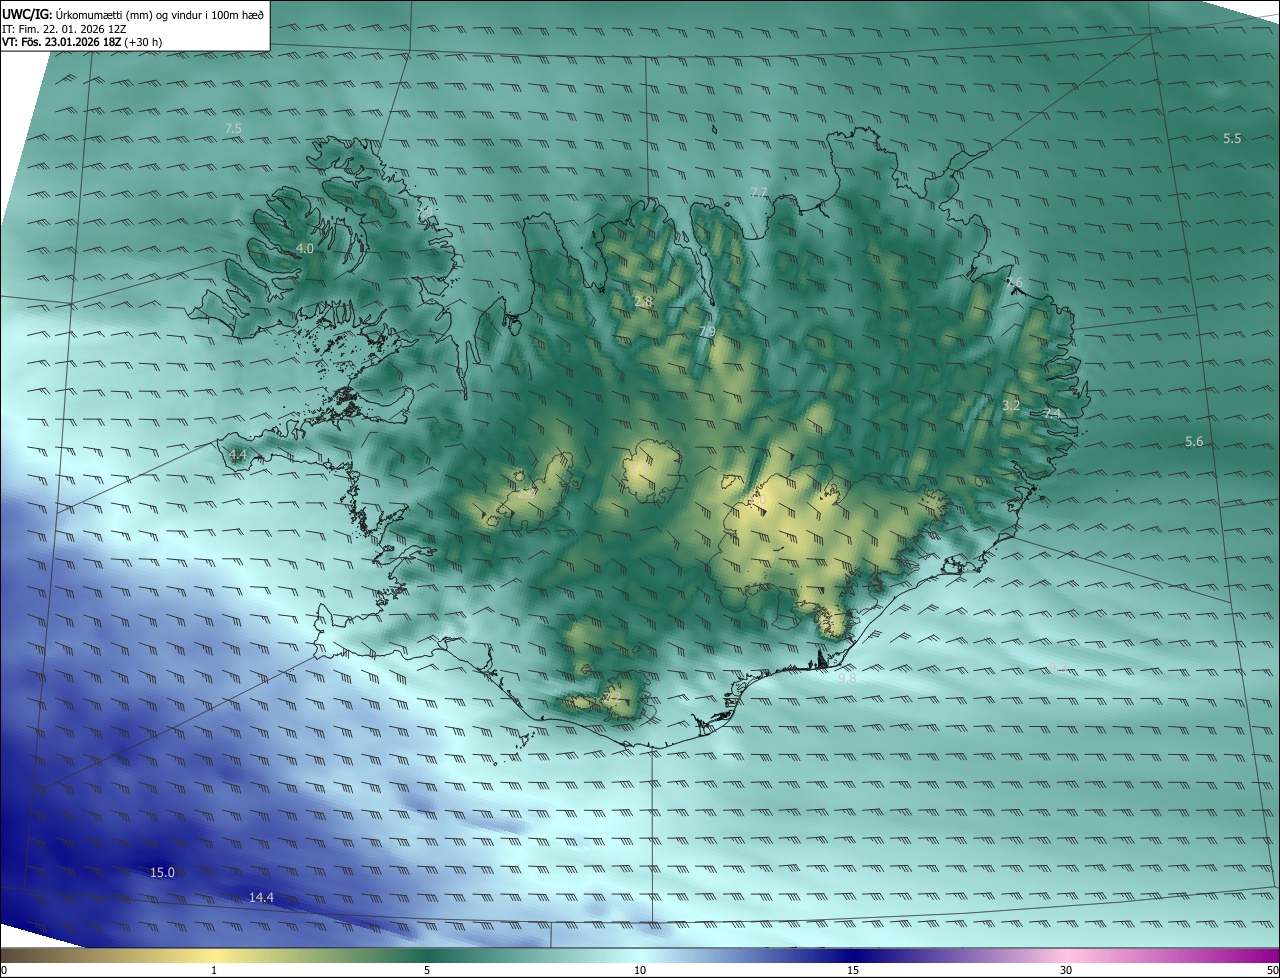The width and height of the screenshot is (1280, 978).
Task: Click the '5.5' value in the northeast corner
Action: click(1232, 138)
